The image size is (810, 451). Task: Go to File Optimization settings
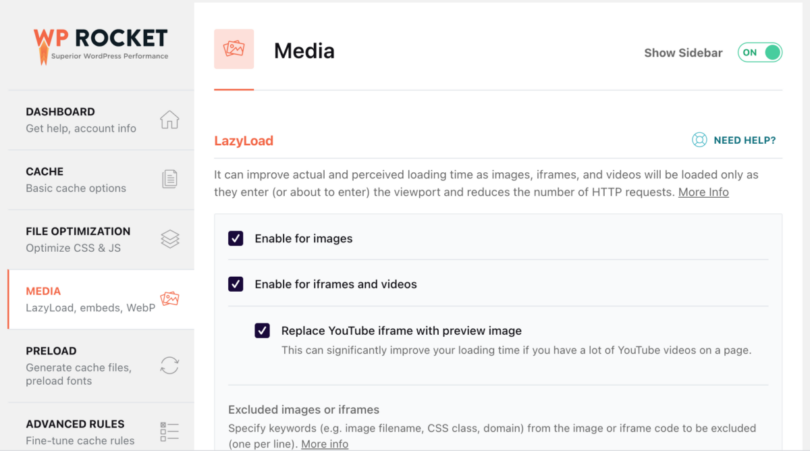[x=101, y=240]
